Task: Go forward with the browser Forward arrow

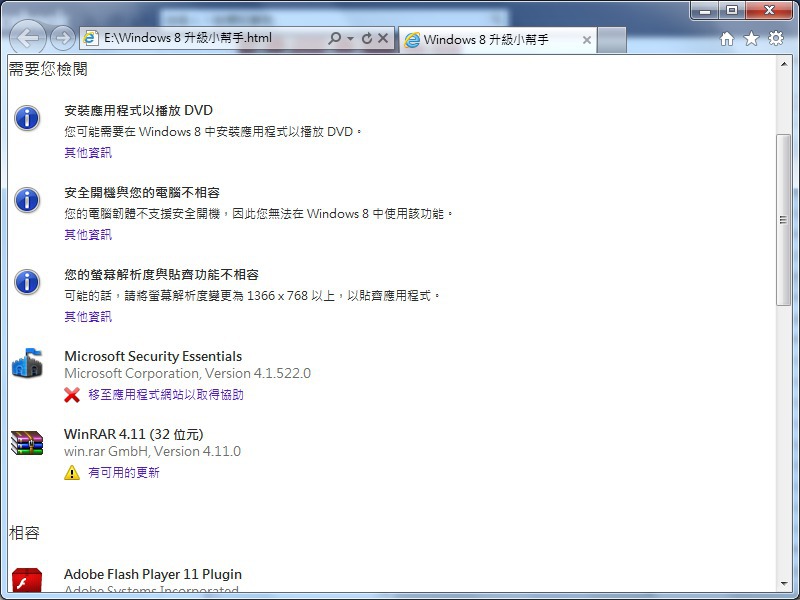Action: (63, 38)
